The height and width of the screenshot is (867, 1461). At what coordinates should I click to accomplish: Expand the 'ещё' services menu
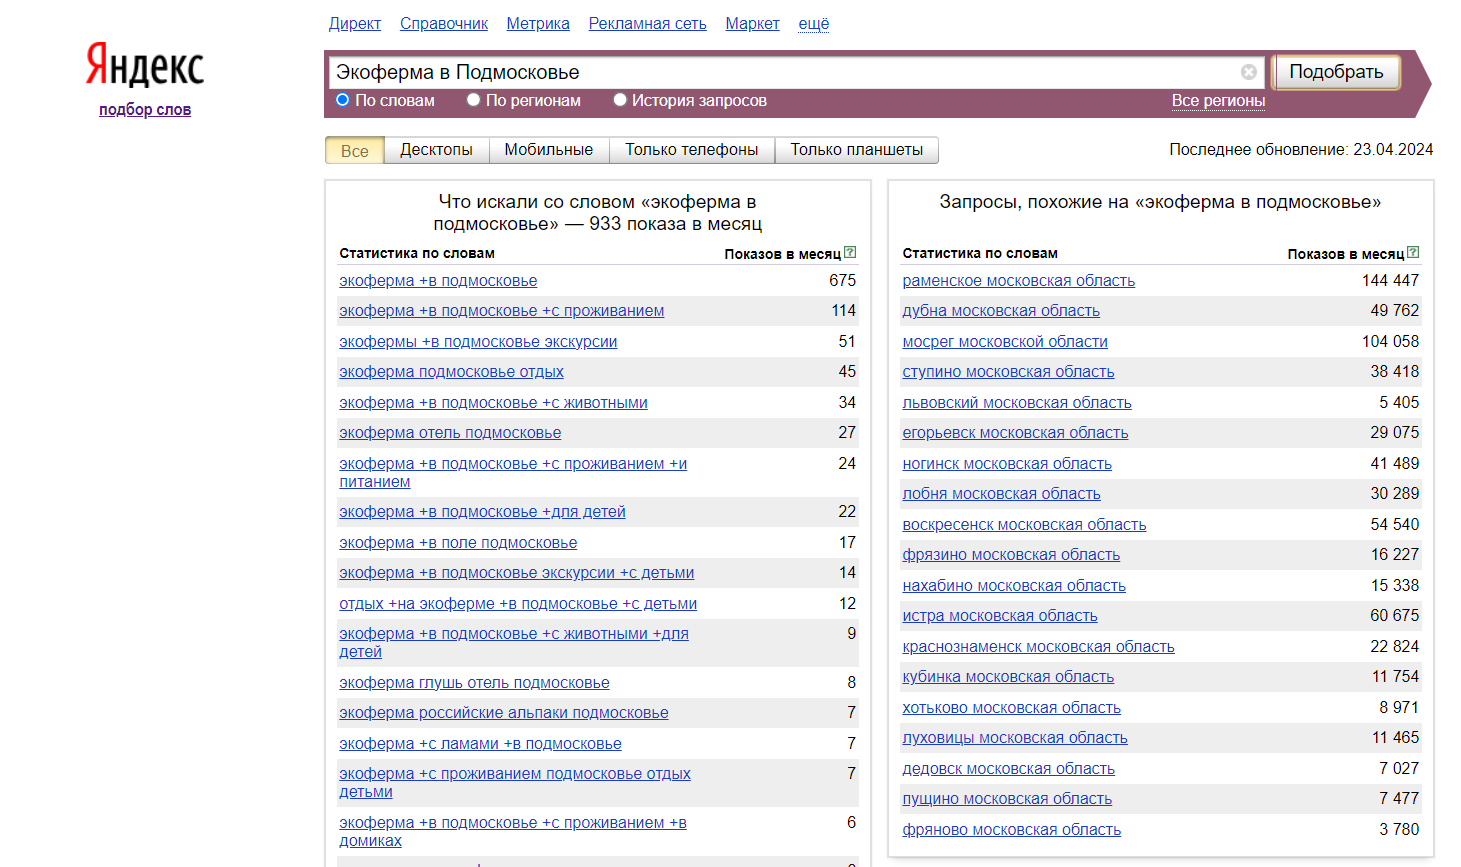coord(814,23)
